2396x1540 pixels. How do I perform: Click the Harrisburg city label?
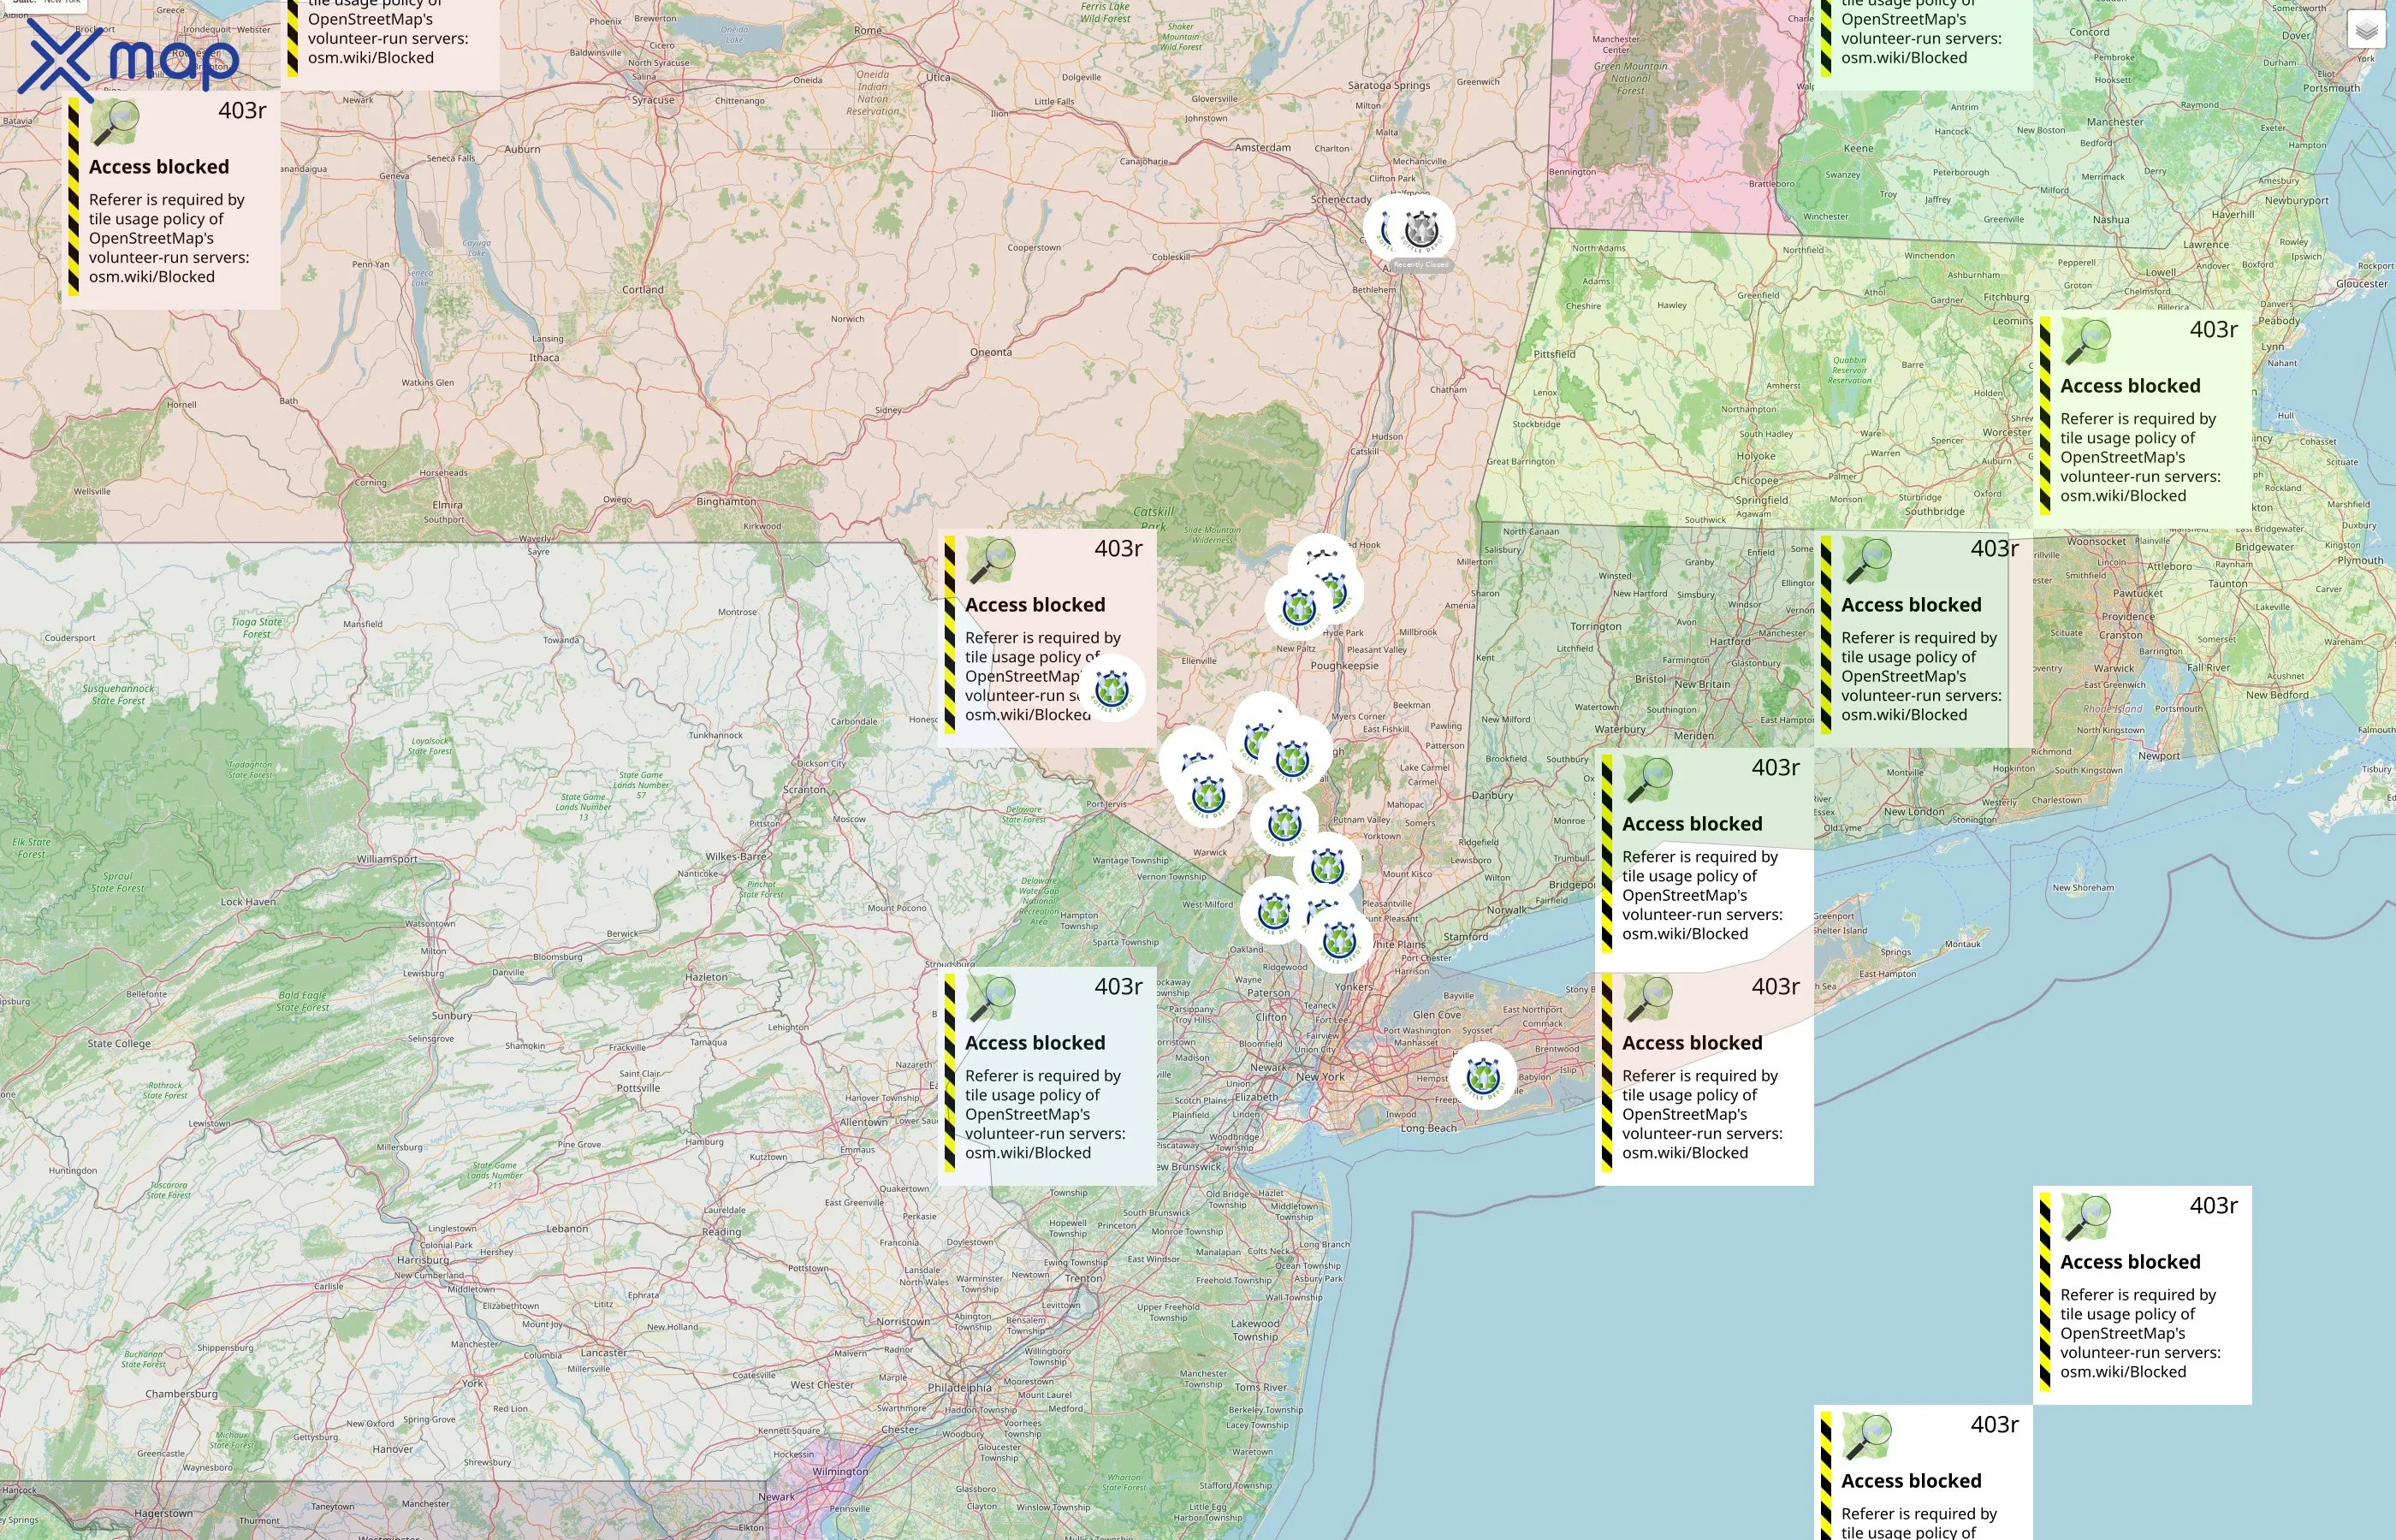(x=422, y=1260)
